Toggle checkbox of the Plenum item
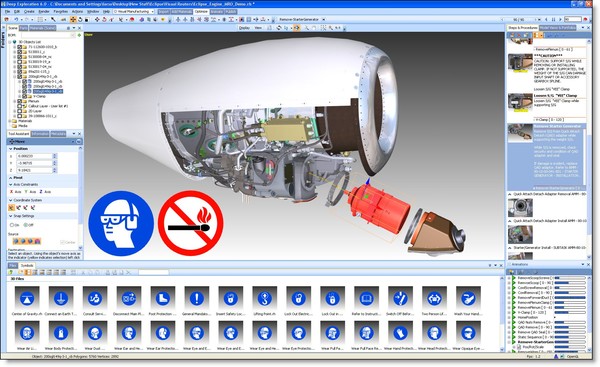The height and width of the screenshot is (367, 600). pyautogui.click(x=20, y=101)
